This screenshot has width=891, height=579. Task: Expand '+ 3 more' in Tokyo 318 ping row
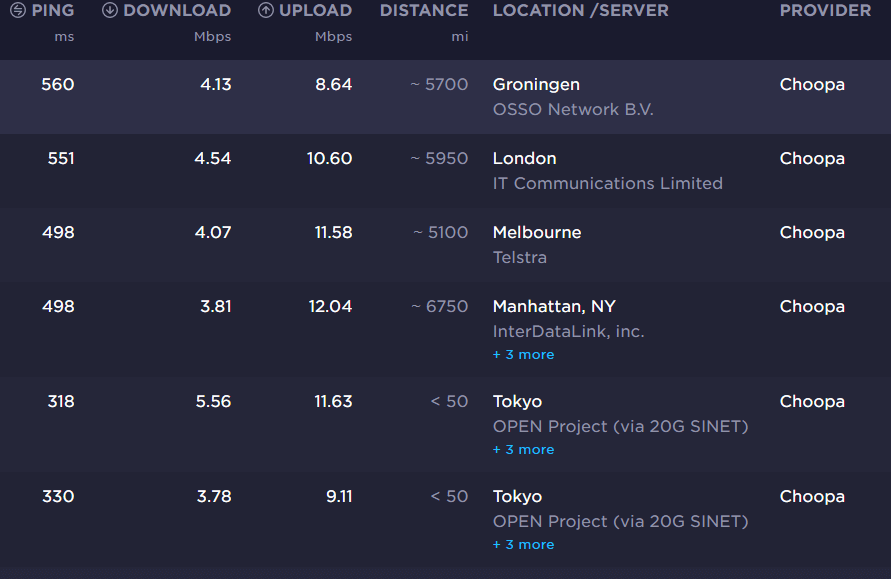(523, 449)
